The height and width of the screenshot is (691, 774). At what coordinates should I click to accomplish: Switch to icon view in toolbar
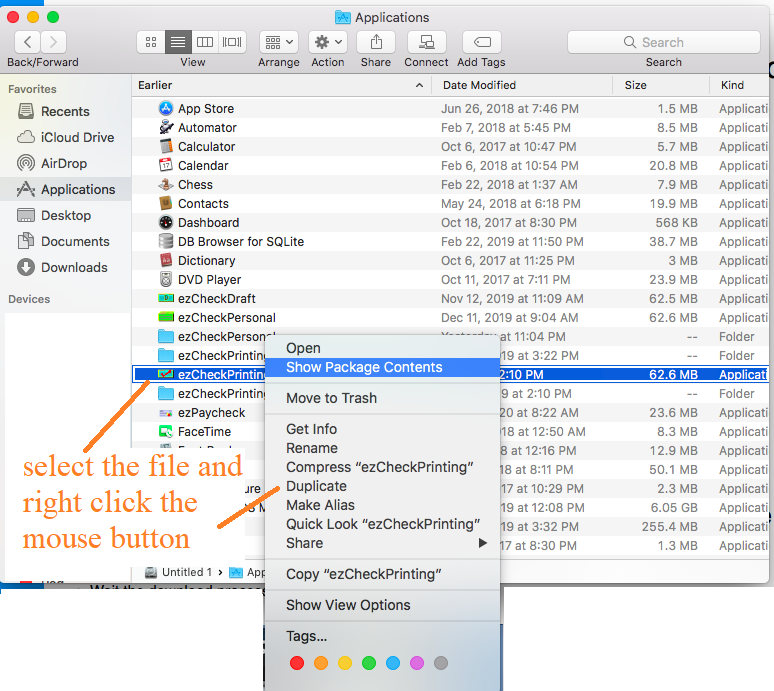[x=152, y=42]
